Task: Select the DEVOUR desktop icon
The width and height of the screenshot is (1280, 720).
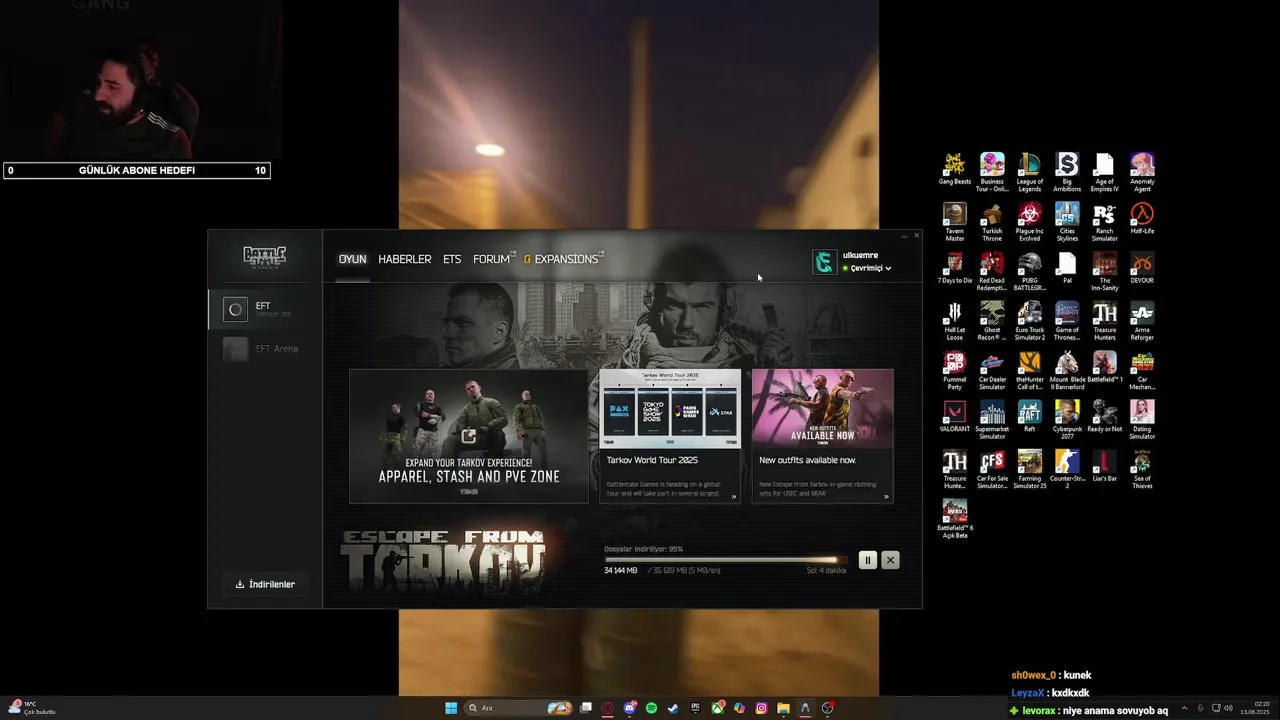Action: (1142, 268)
